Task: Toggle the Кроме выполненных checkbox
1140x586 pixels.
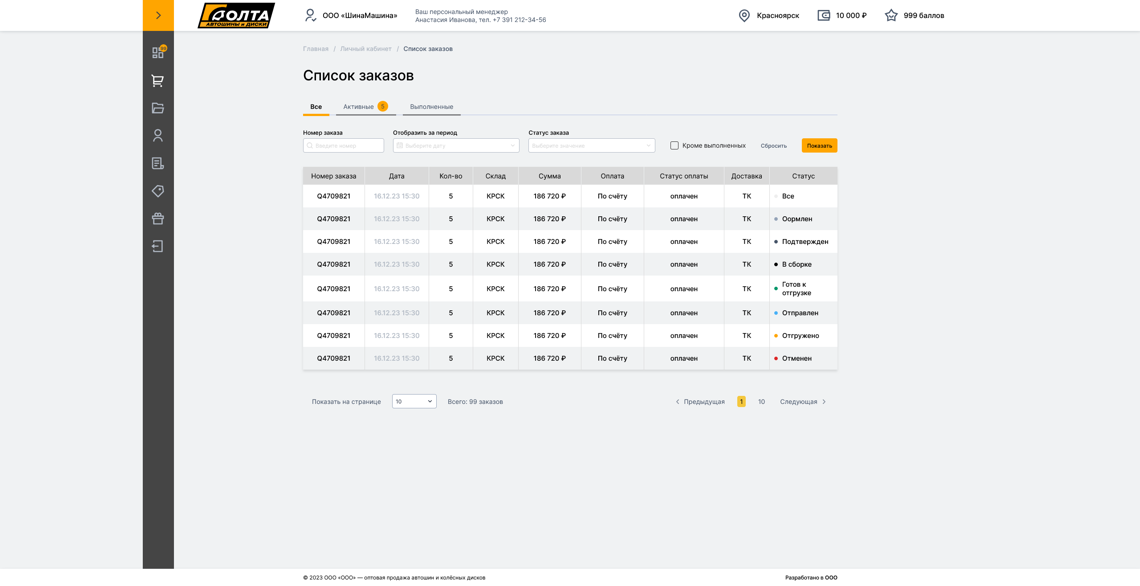Action: coord(675,145)
